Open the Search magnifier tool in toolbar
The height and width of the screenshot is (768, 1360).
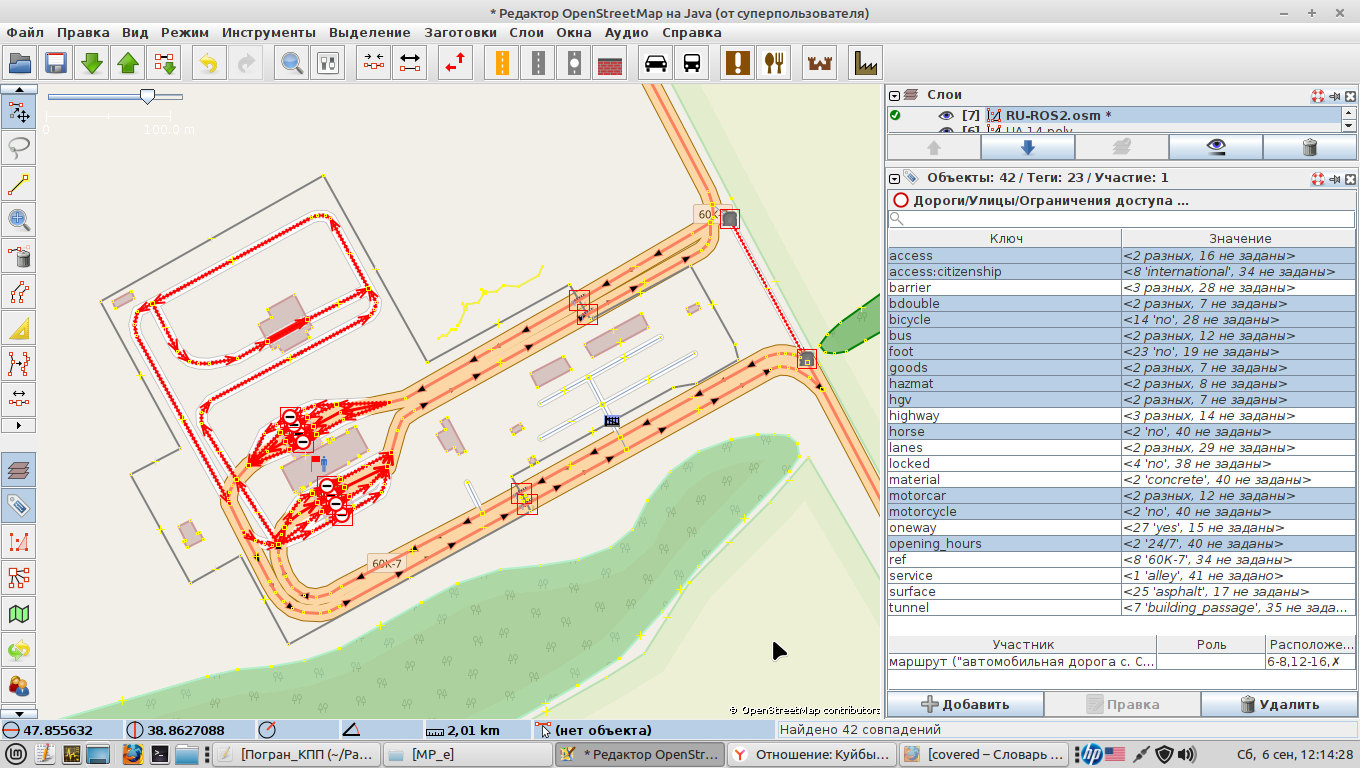292,63
